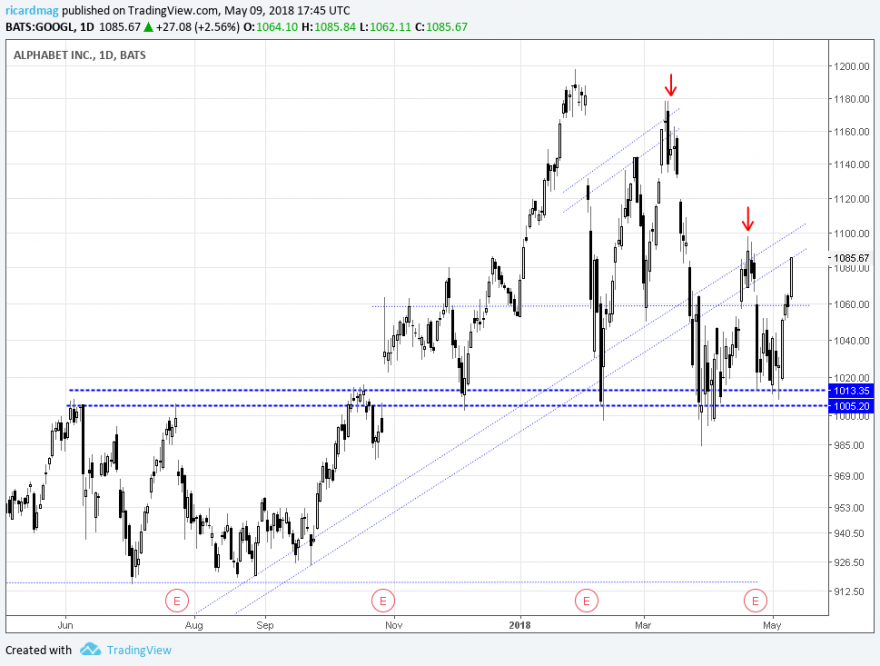Click the Nov label on the time axis
Screen dimensions: 880x666
pos(394,625)
